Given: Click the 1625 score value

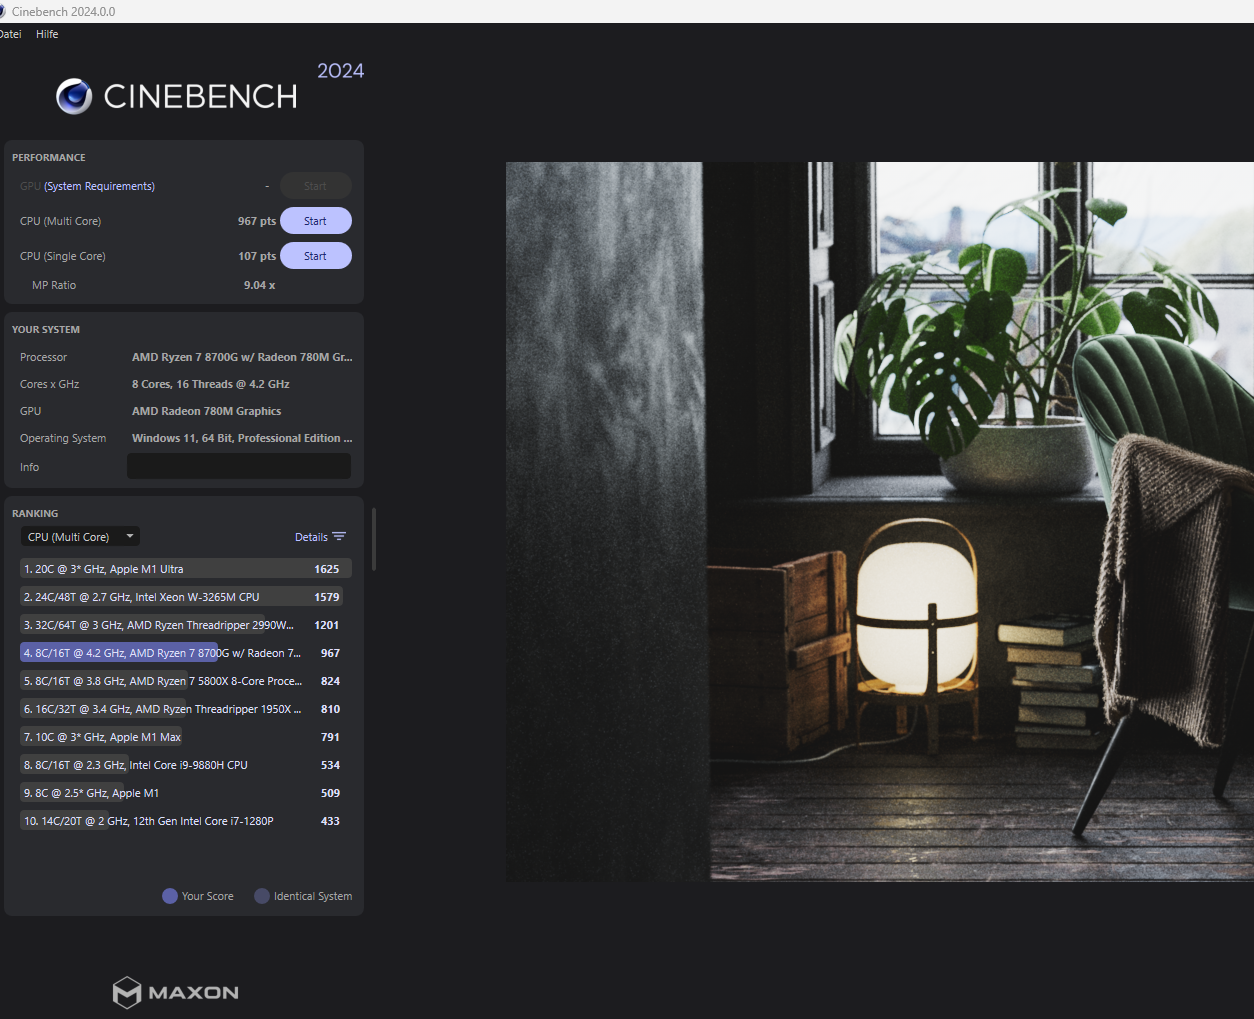Looking at the screenshot, I should [x=327, y=569].
